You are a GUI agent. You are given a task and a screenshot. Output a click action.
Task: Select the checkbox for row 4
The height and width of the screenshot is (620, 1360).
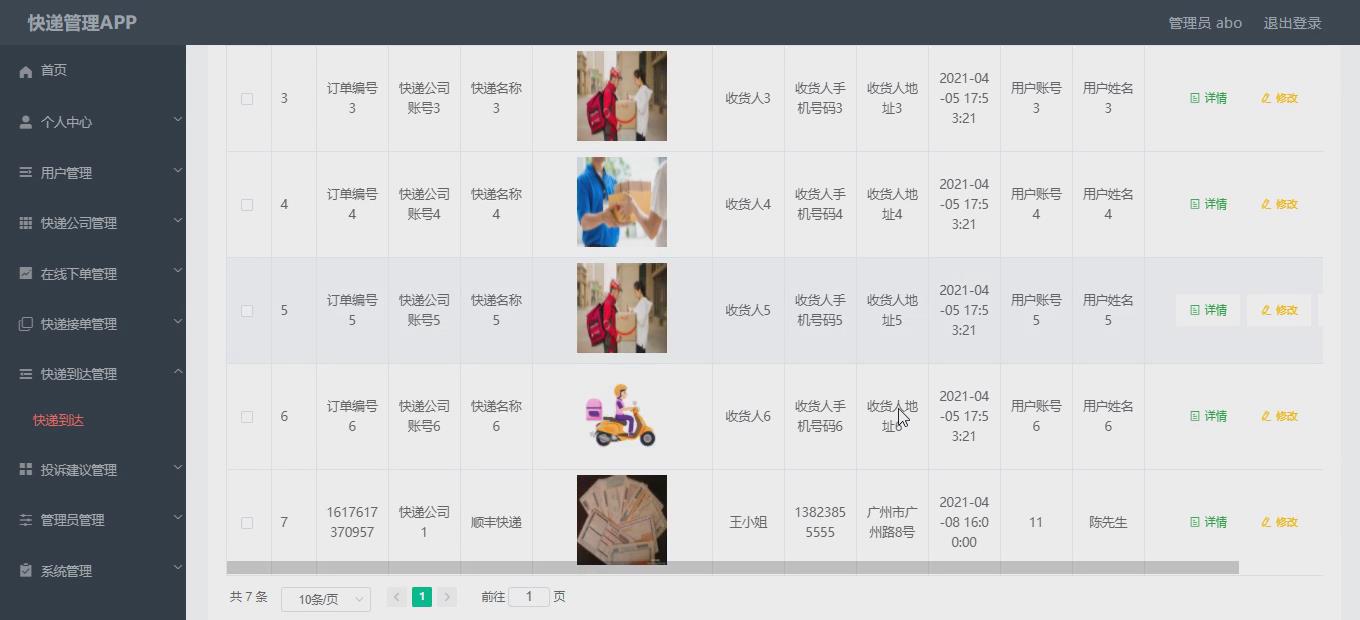[247, 205]
